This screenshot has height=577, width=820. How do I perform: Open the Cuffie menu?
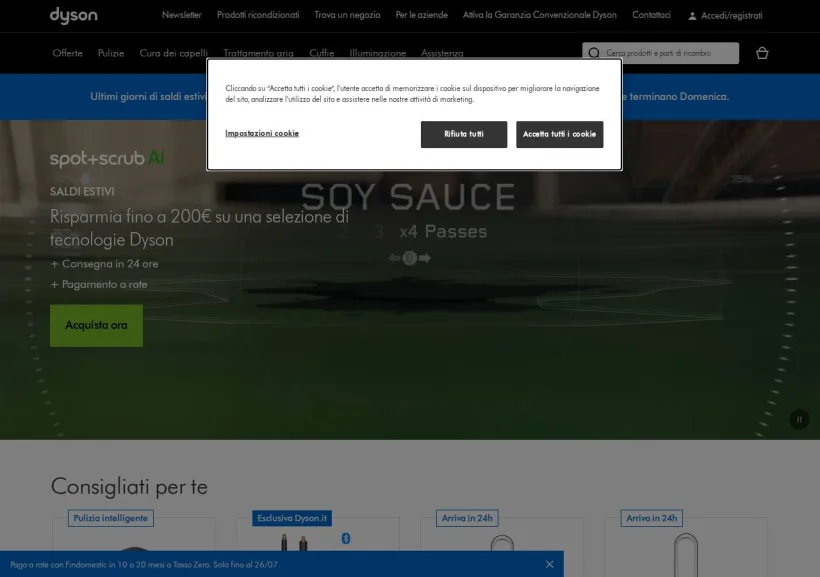tap(322, 53)
